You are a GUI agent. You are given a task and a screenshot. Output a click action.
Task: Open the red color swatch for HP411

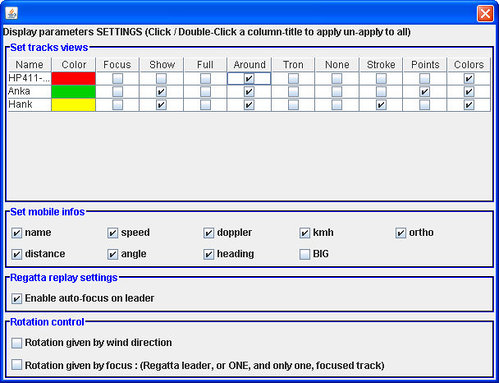[74, 79]
